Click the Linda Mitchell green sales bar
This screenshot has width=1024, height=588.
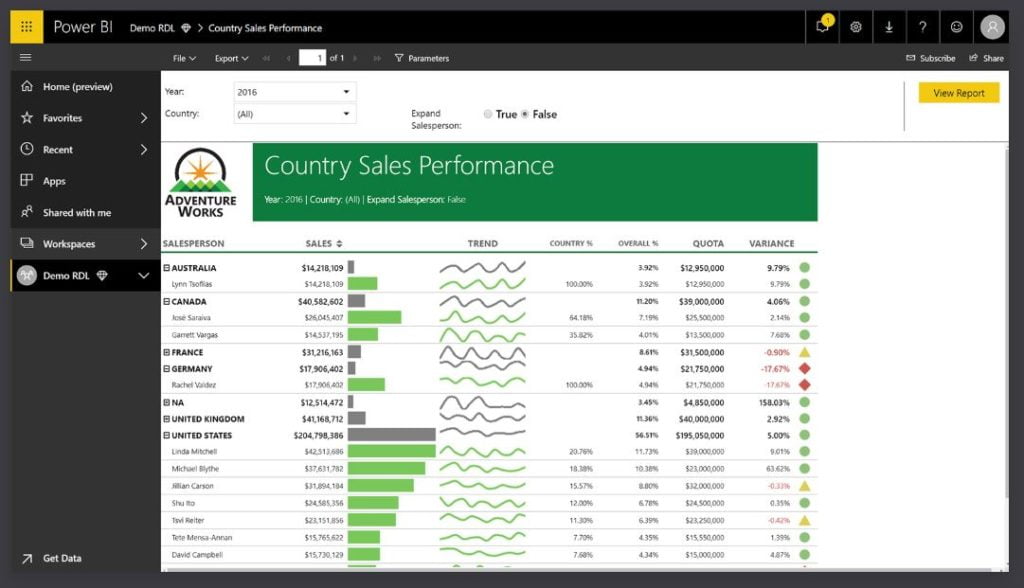pyautogui.click(x=392, y=451)
